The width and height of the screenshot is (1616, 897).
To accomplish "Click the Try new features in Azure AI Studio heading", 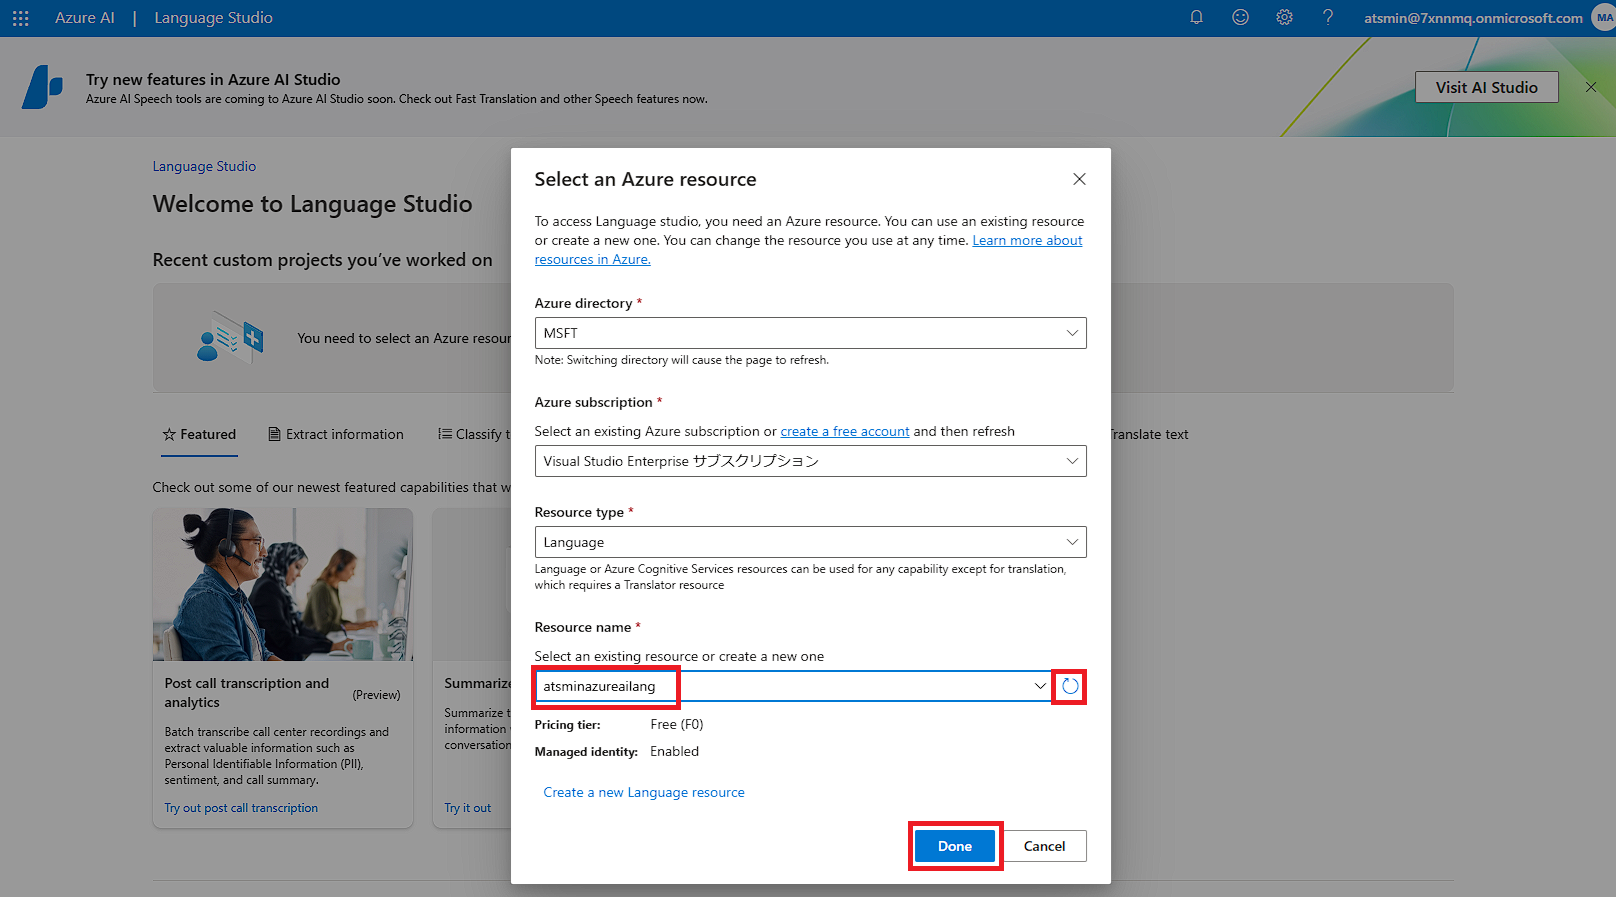I will click(x=213, y=79).
